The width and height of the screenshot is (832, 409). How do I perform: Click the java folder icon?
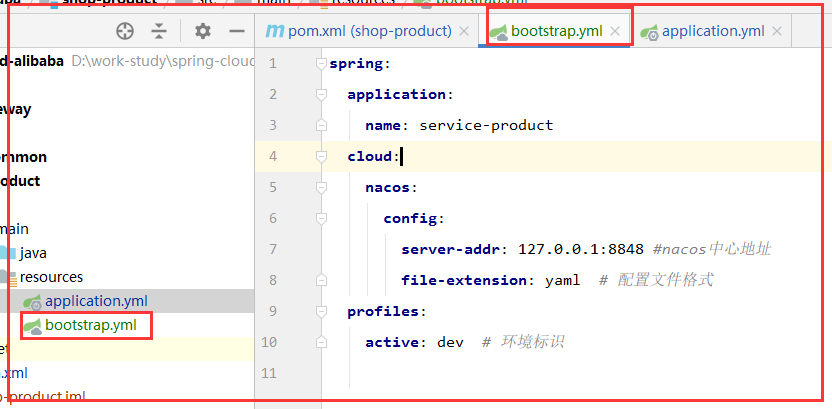point(7,253)
